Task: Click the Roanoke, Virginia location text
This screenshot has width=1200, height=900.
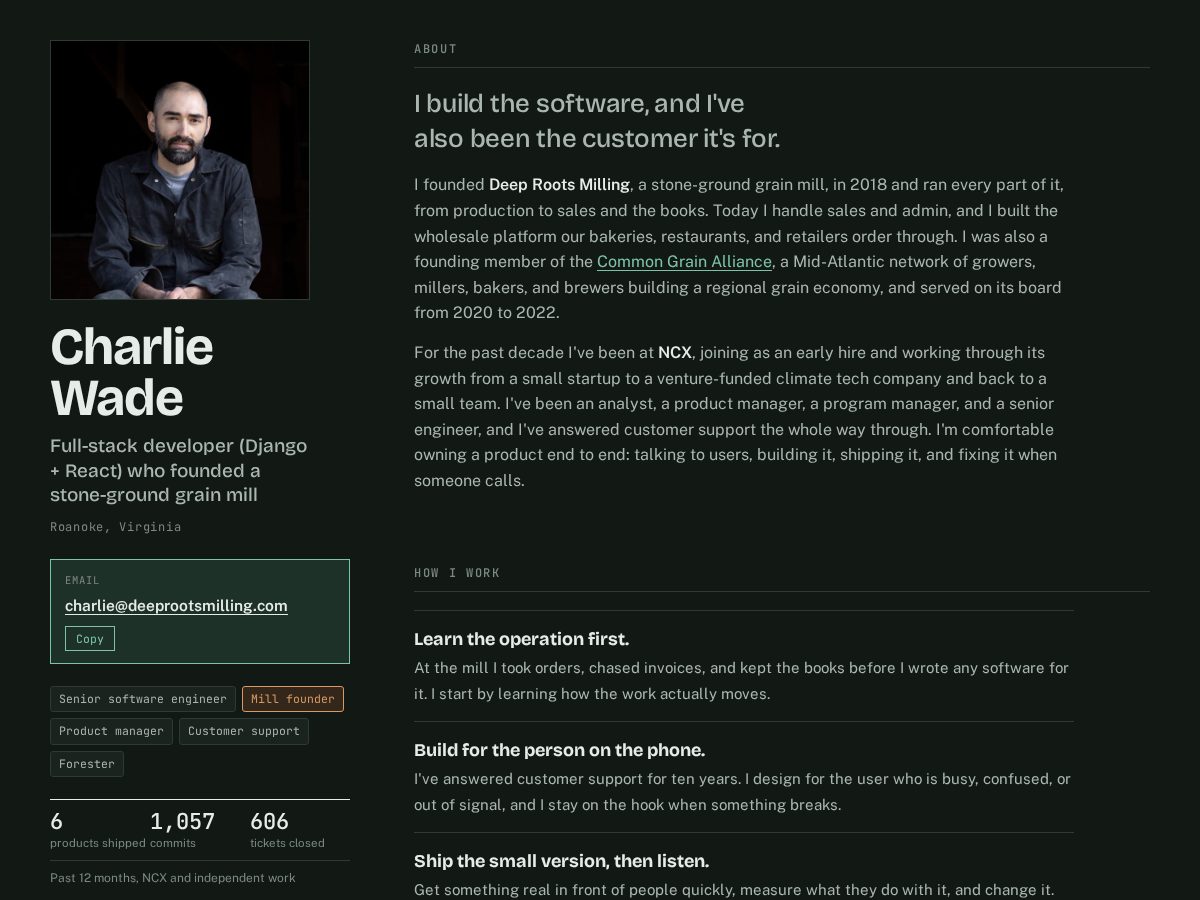Action: point(116,526)
